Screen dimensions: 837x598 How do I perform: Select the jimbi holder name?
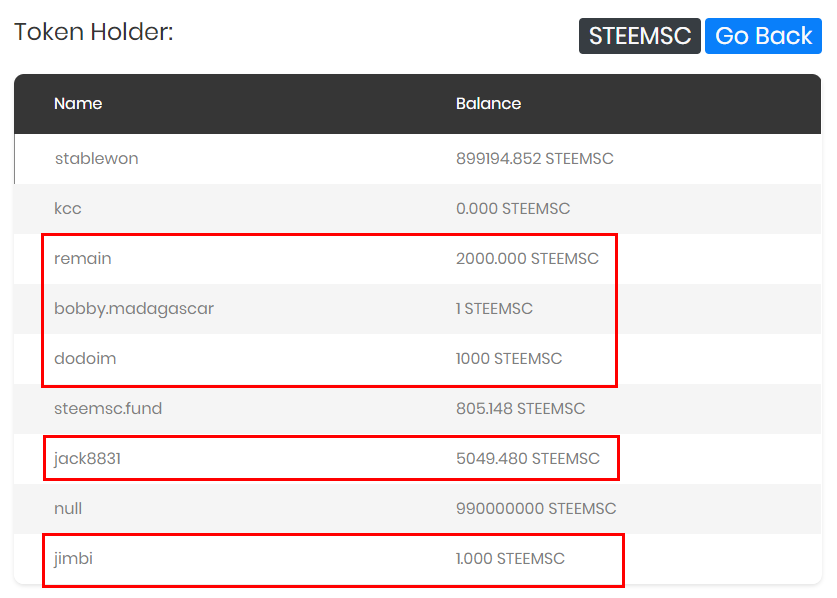point(73,558)
